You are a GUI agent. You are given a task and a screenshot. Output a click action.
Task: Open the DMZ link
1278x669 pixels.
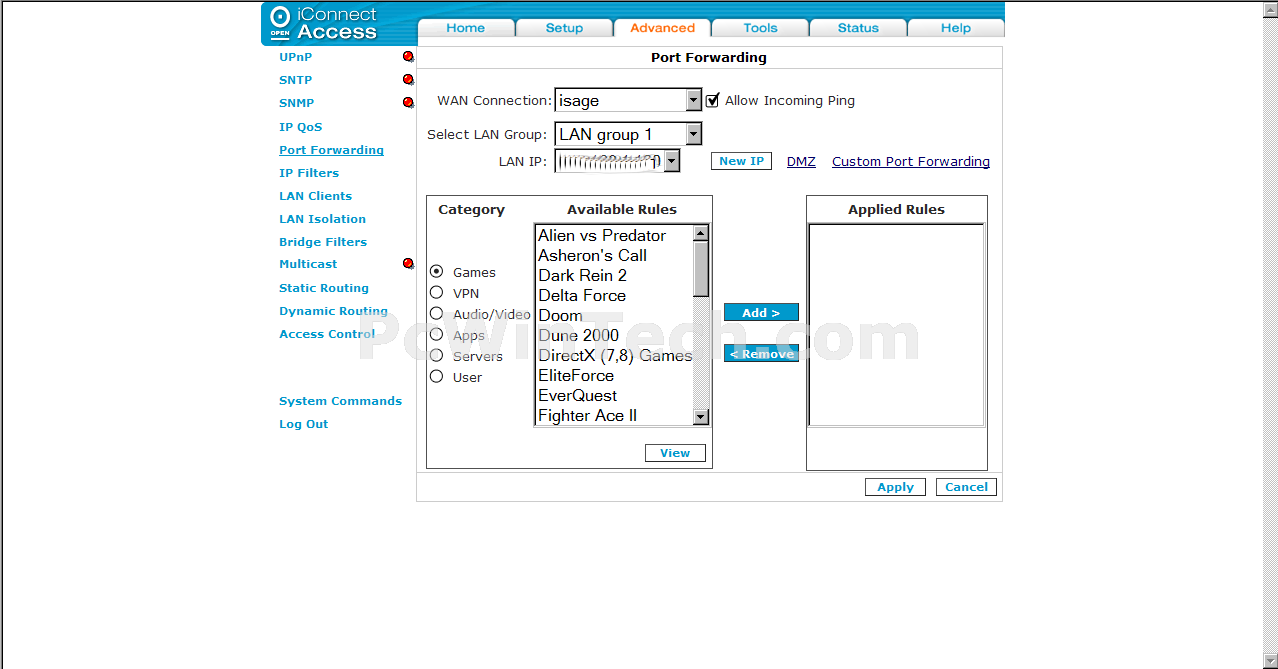click(801, 161)
